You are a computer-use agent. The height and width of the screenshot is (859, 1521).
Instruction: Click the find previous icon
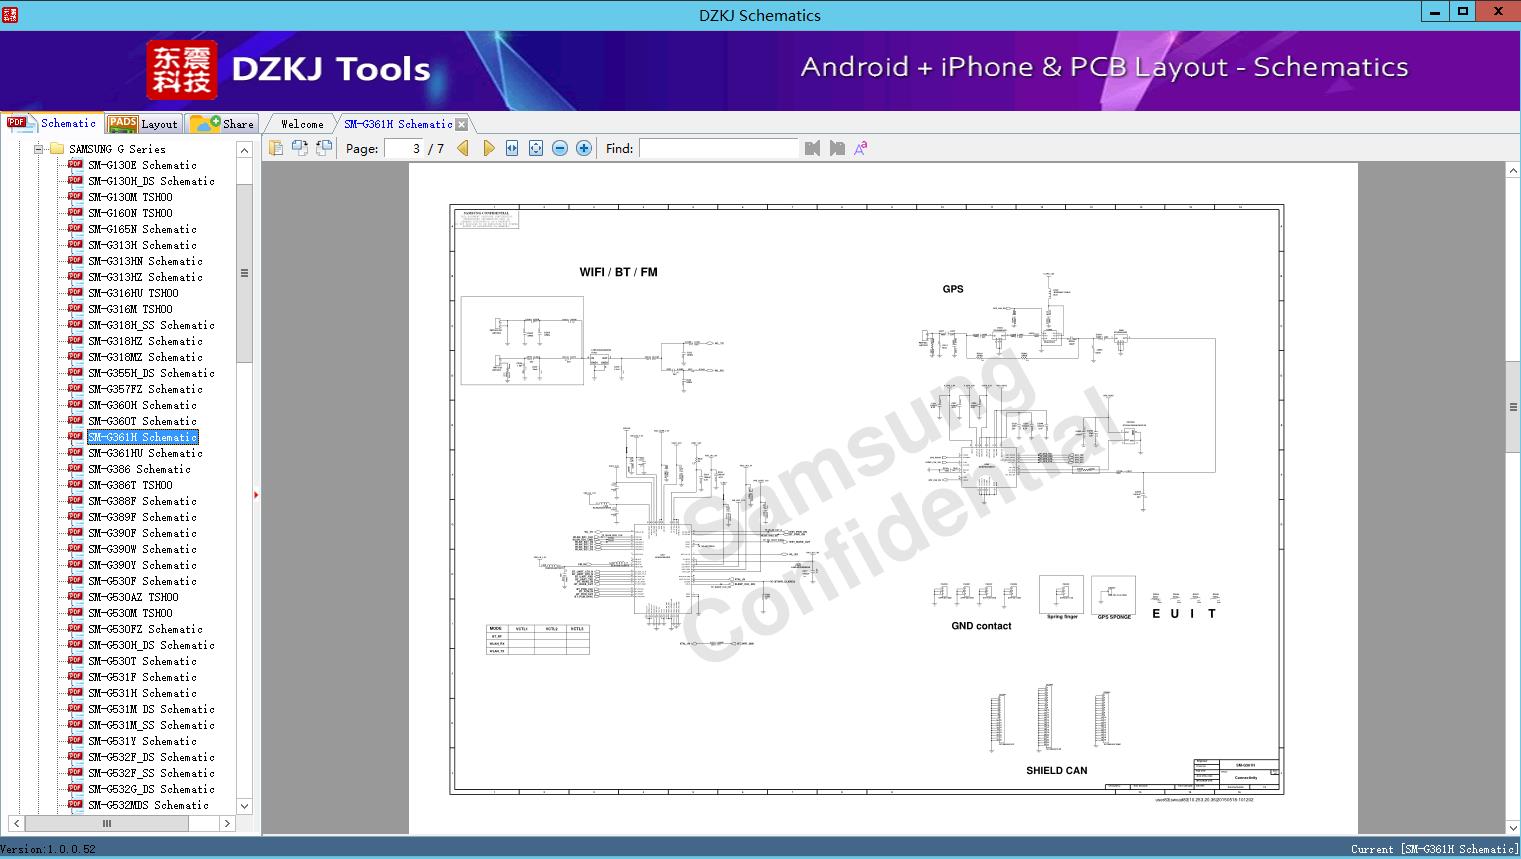click(x=812, y=148)
